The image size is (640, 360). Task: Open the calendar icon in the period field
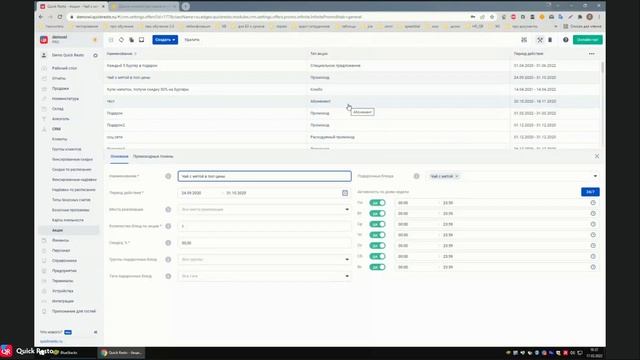pyautogui.click(x=345, y=193)
